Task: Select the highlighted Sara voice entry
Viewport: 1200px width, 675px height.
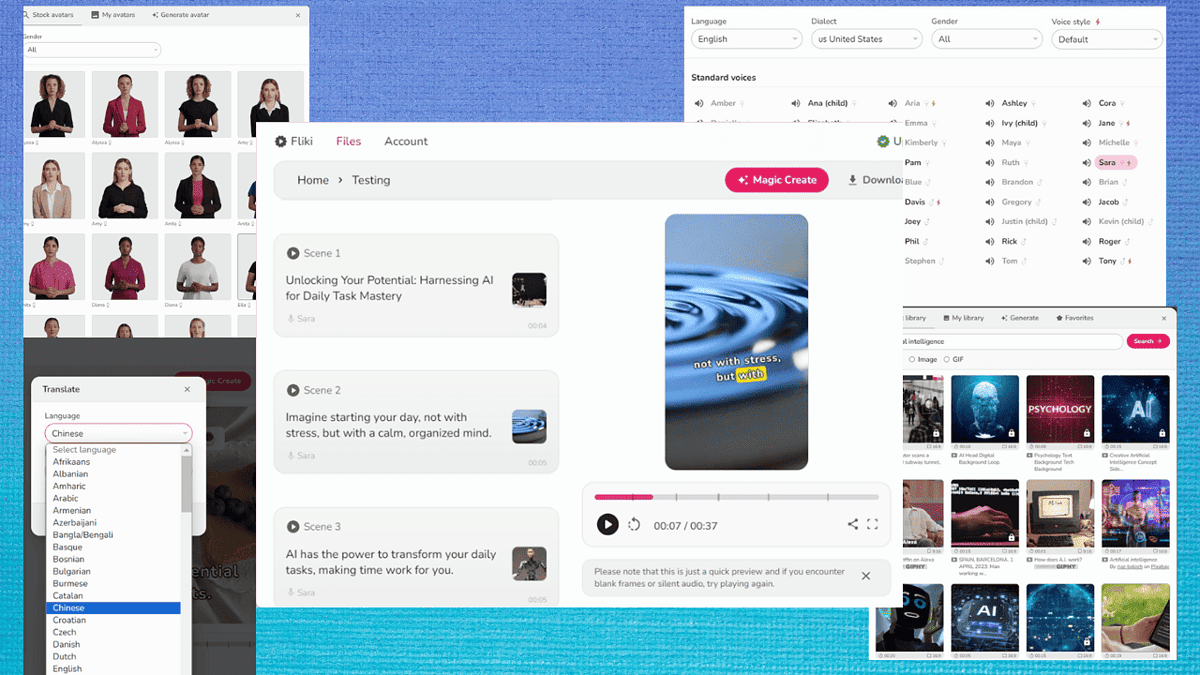Action: click(1116, 162)
